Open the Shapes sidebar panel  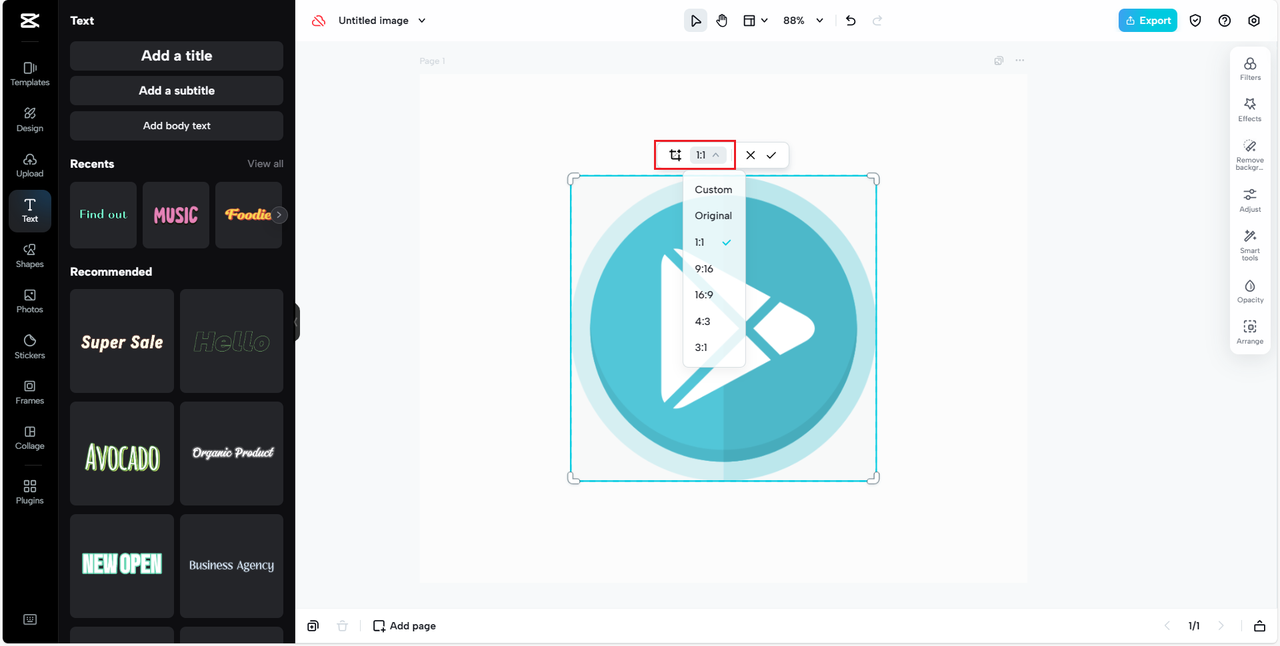click(30, 256)
